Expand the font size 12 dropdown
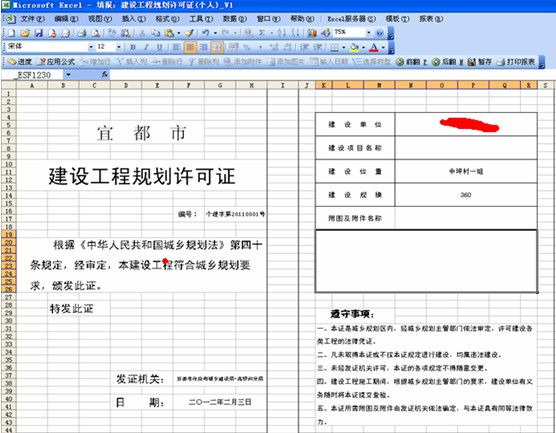 (119, 47)
